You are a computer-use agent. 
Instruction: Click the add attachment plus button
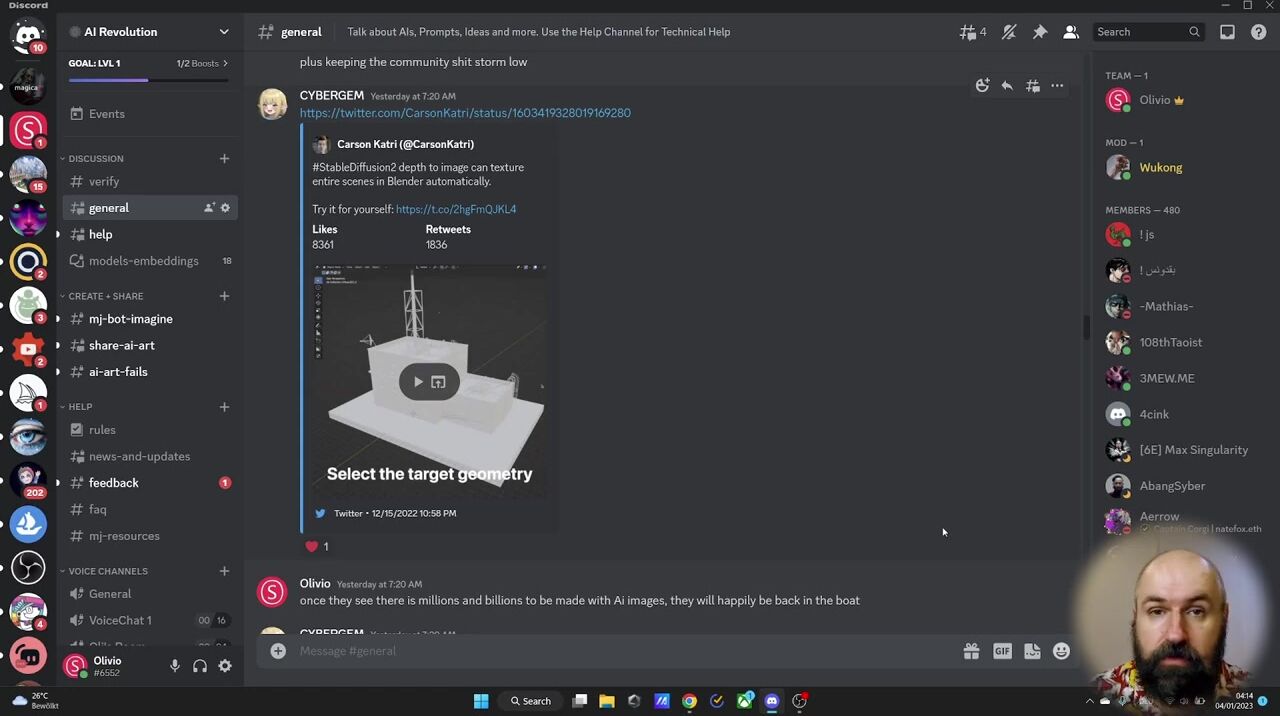point(278,651)
